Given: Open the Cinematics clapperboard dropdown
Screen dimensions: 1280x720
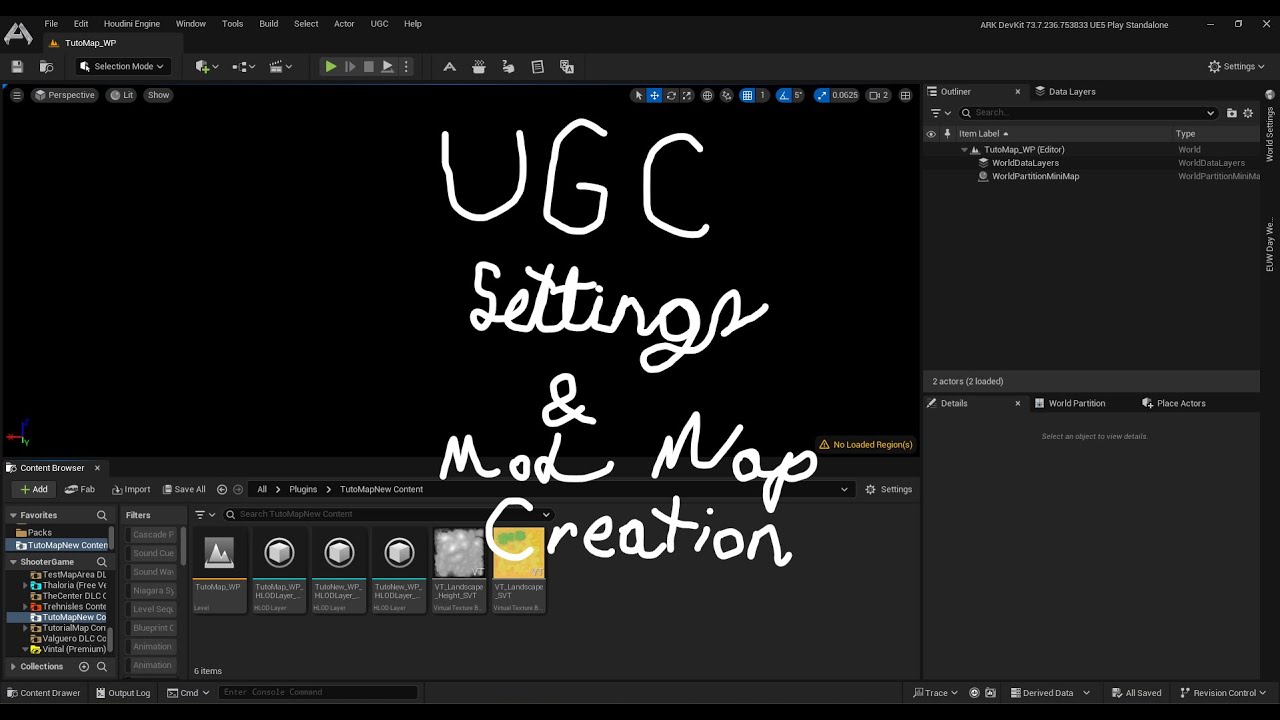Looking at the screenshot, I should (281, 67).
